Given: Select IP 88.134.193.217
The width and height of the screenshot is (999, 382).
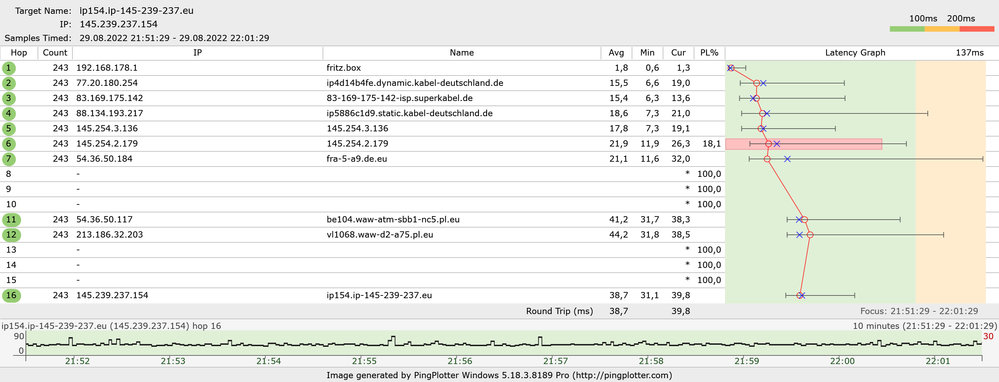Looking at the screenshot, I should click(109, 113).
